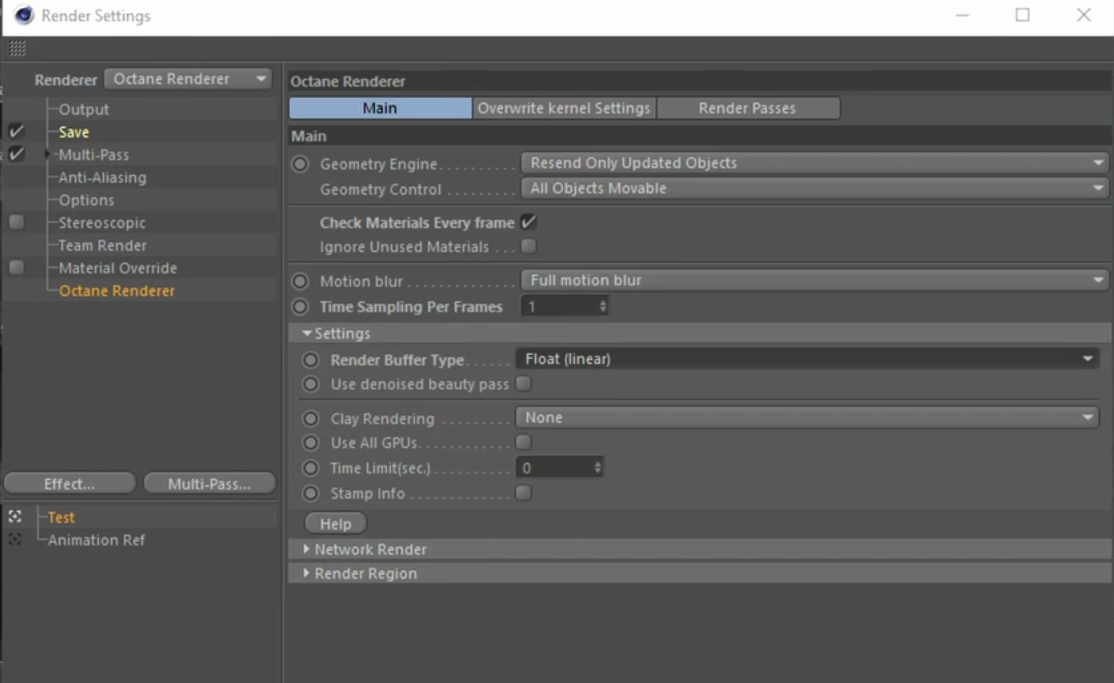
Task: Click the Motion blur keyframe dot
Action: (300, 281)
